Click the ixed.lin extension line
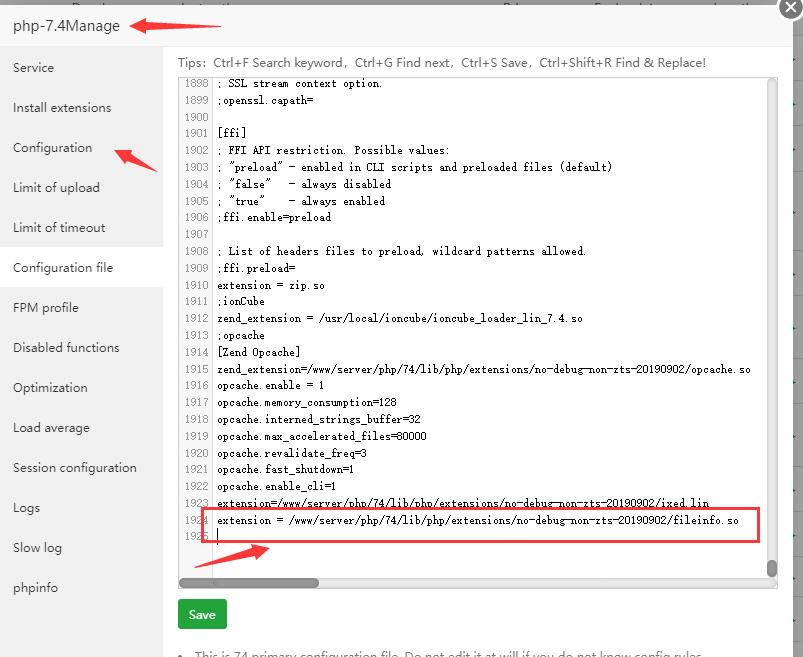The image size is (803, 657). coord(463,503)
